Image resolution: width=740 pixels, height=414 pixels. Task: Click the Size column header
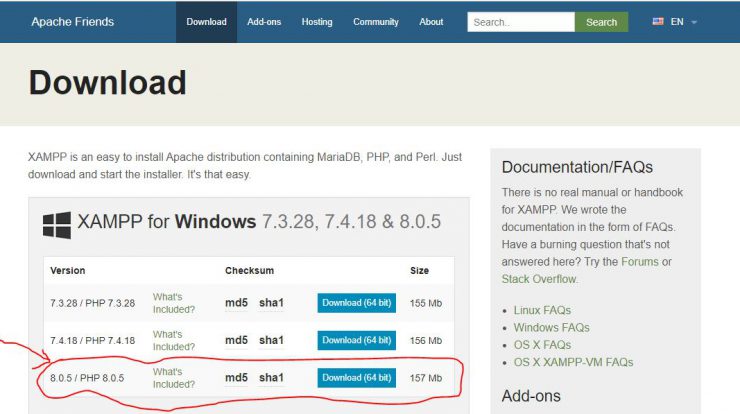click(x=419, y=270)
